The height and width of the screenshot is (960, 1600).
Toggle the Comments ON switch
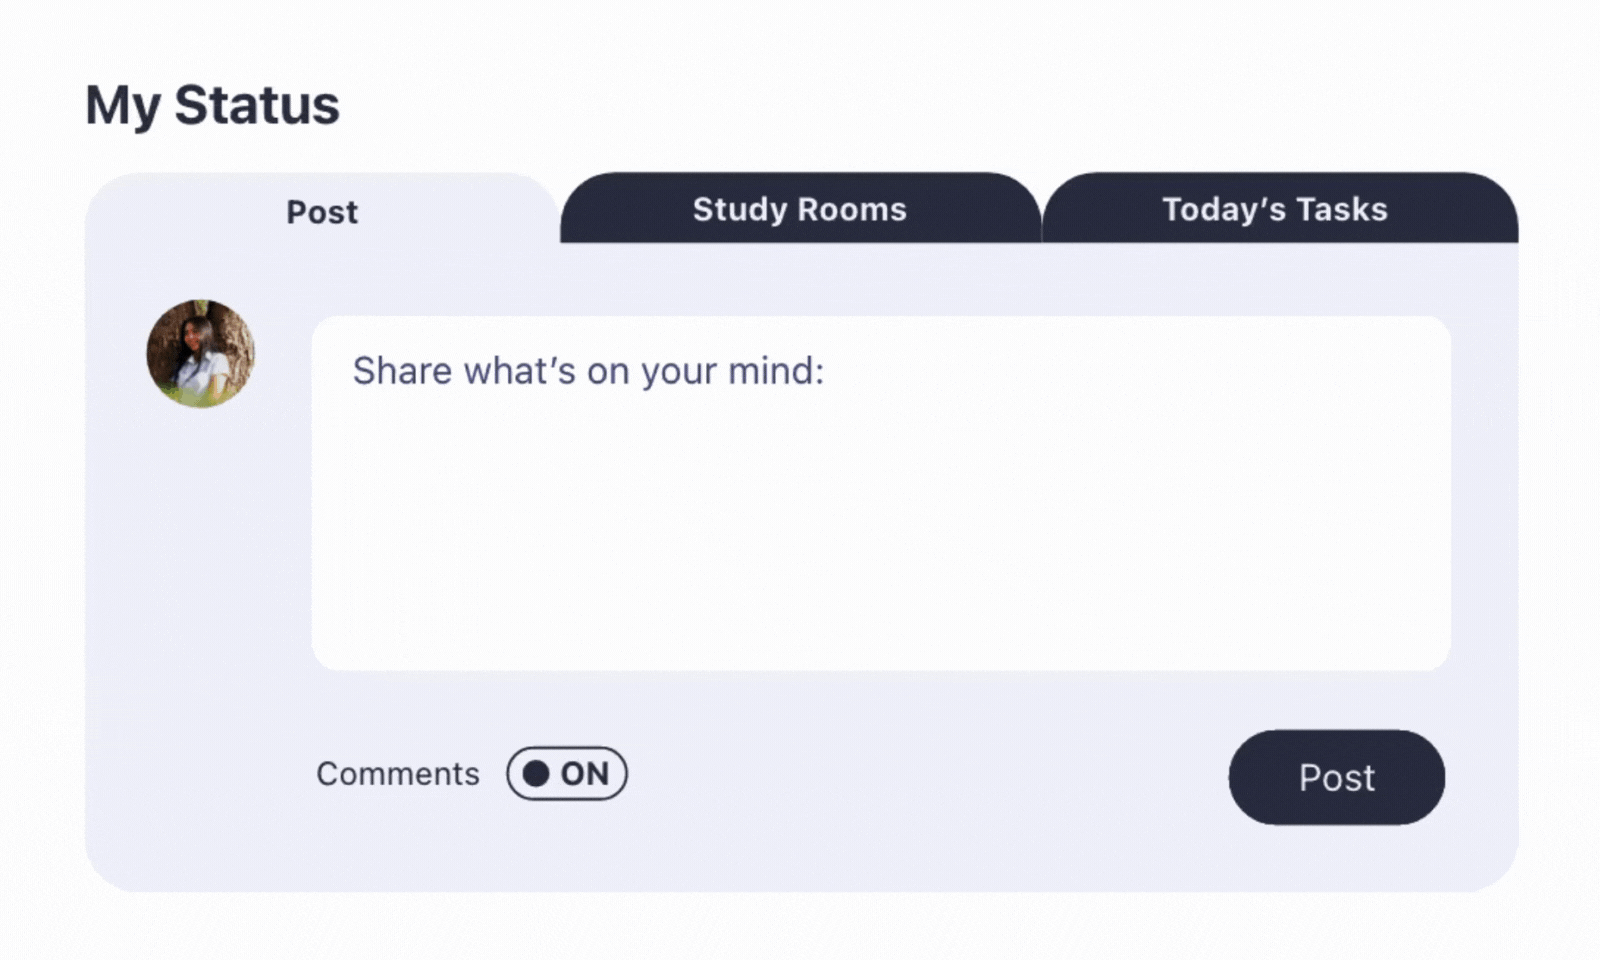[567, 773]
